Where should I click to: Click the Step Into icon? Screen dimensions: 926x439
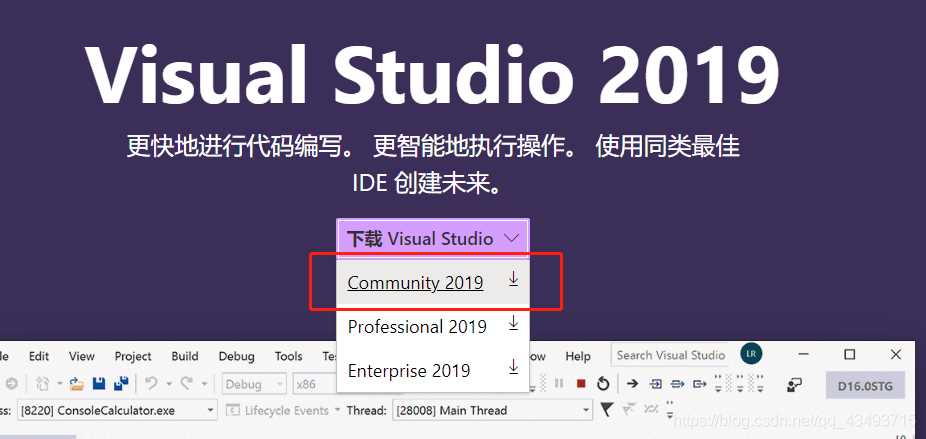point(656,384)
